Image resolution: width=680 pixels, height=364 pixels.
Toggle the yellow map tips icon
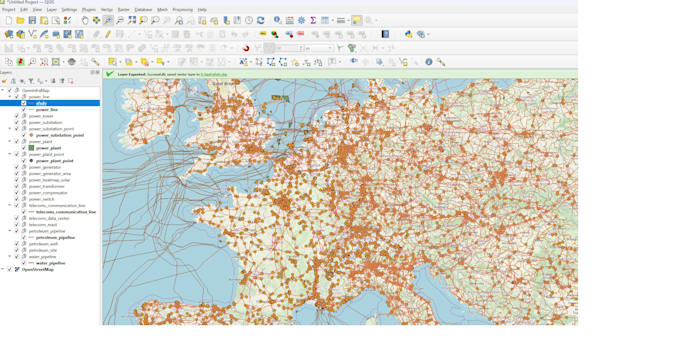[x=356, y=20]
